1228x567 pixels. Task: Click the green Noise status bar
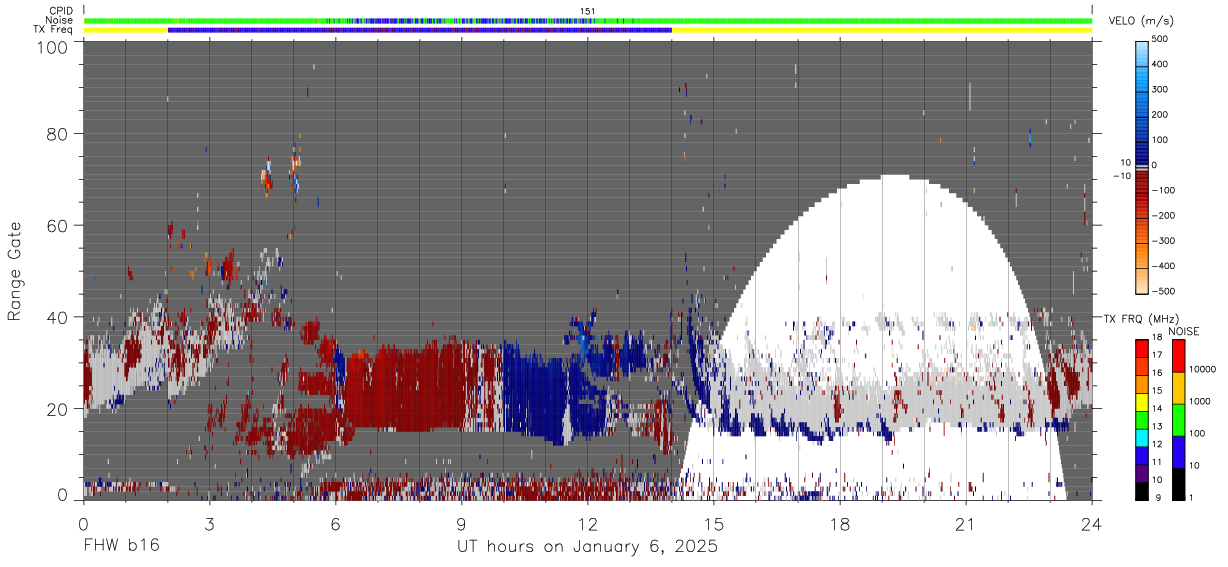coord(587,20)
